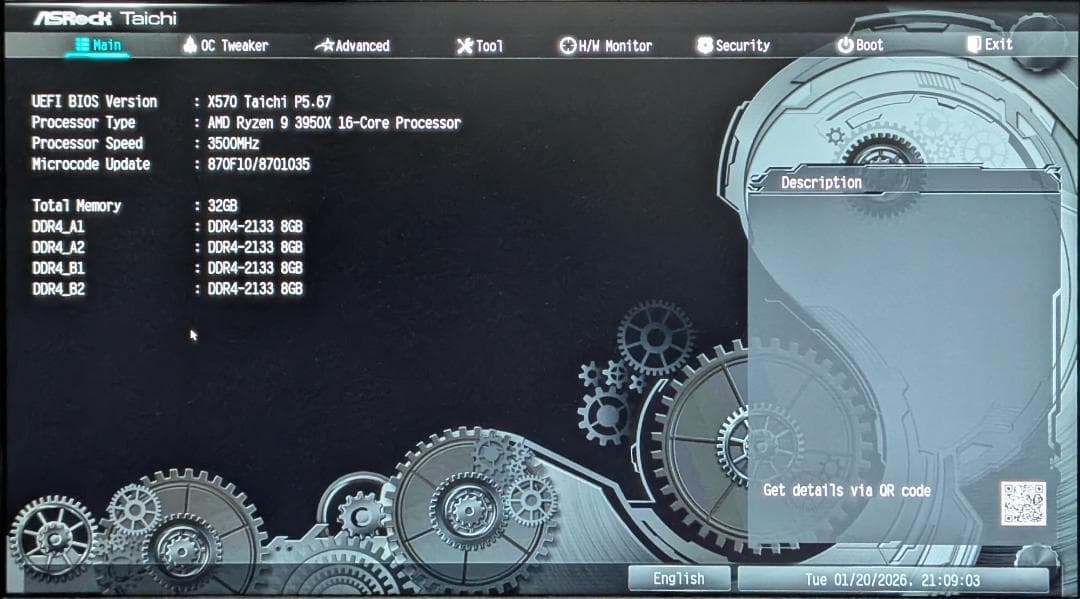This screenshot has height=599, width=1080.
Task: Click the X570 Taichi P5.67 value
Action: pos(269,102)
